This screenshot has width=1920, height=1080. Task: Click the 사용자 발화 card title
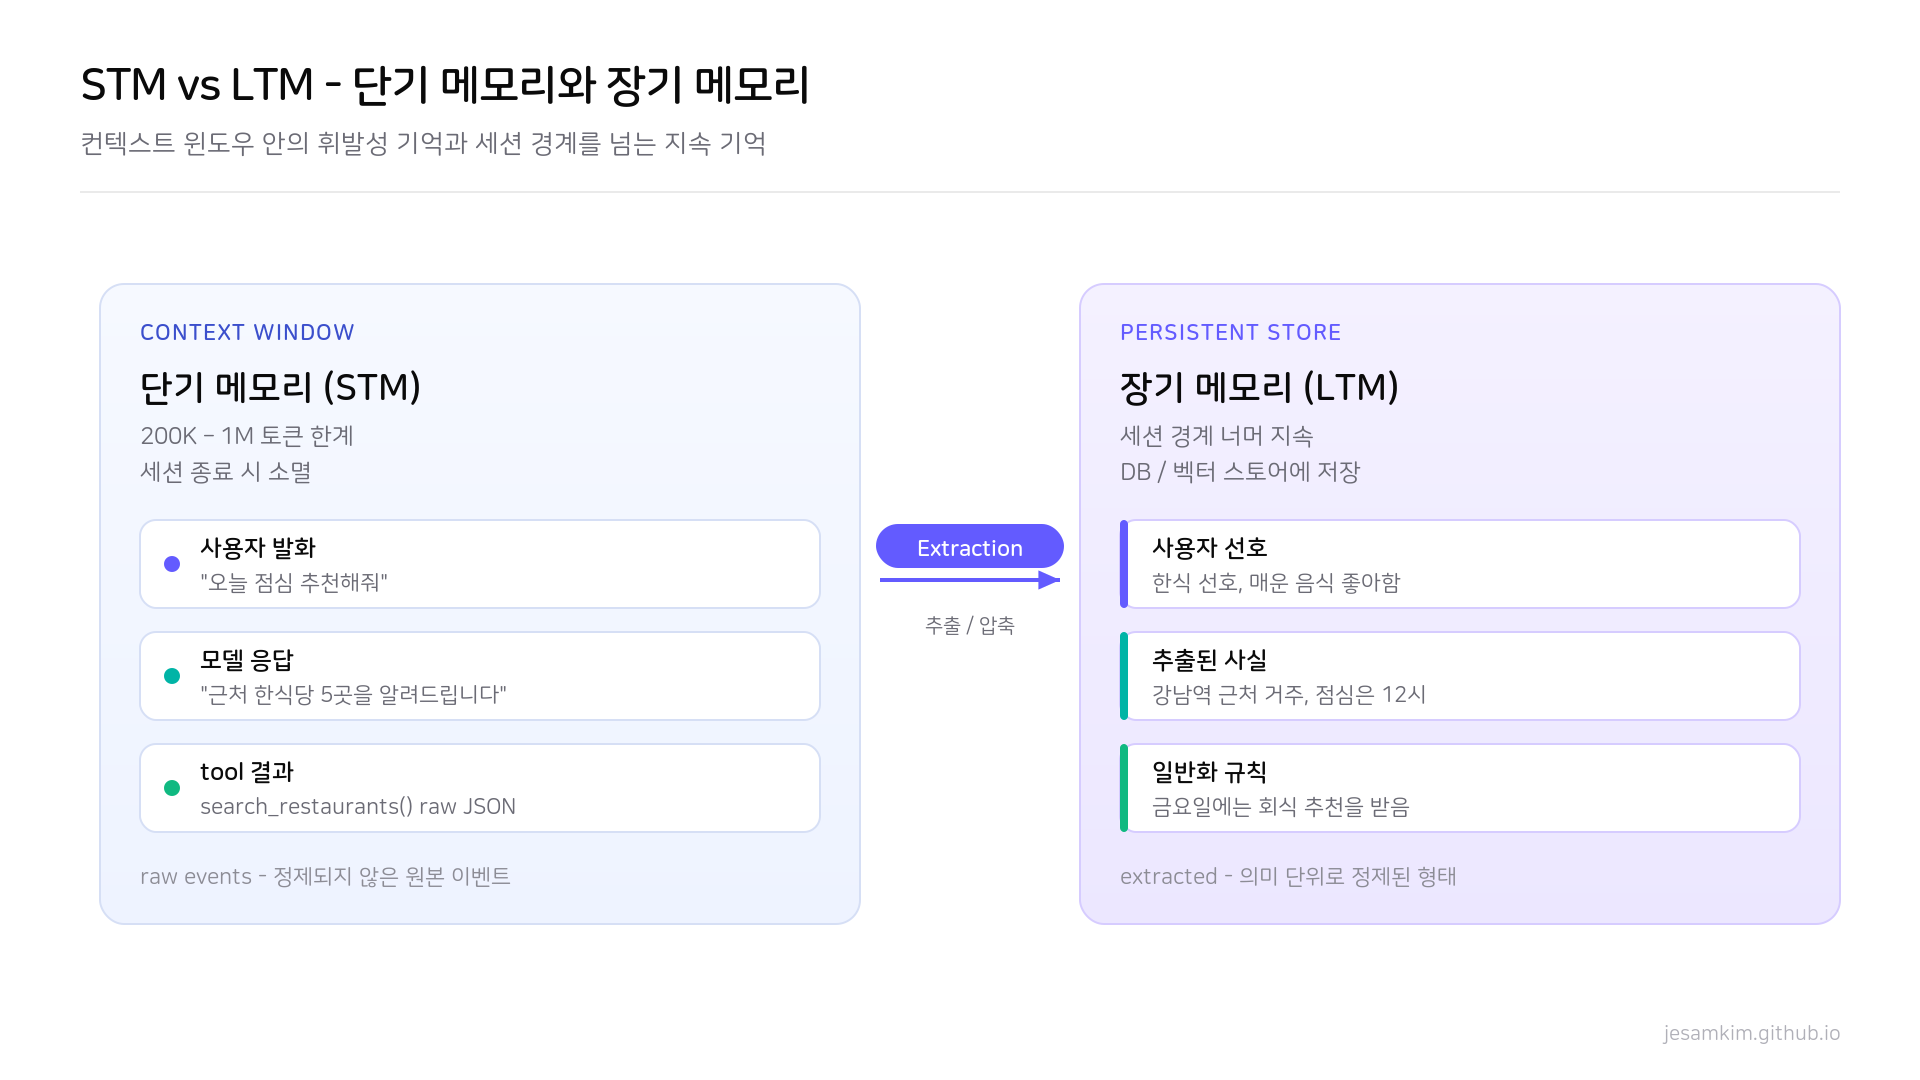[x=258, y=548]
